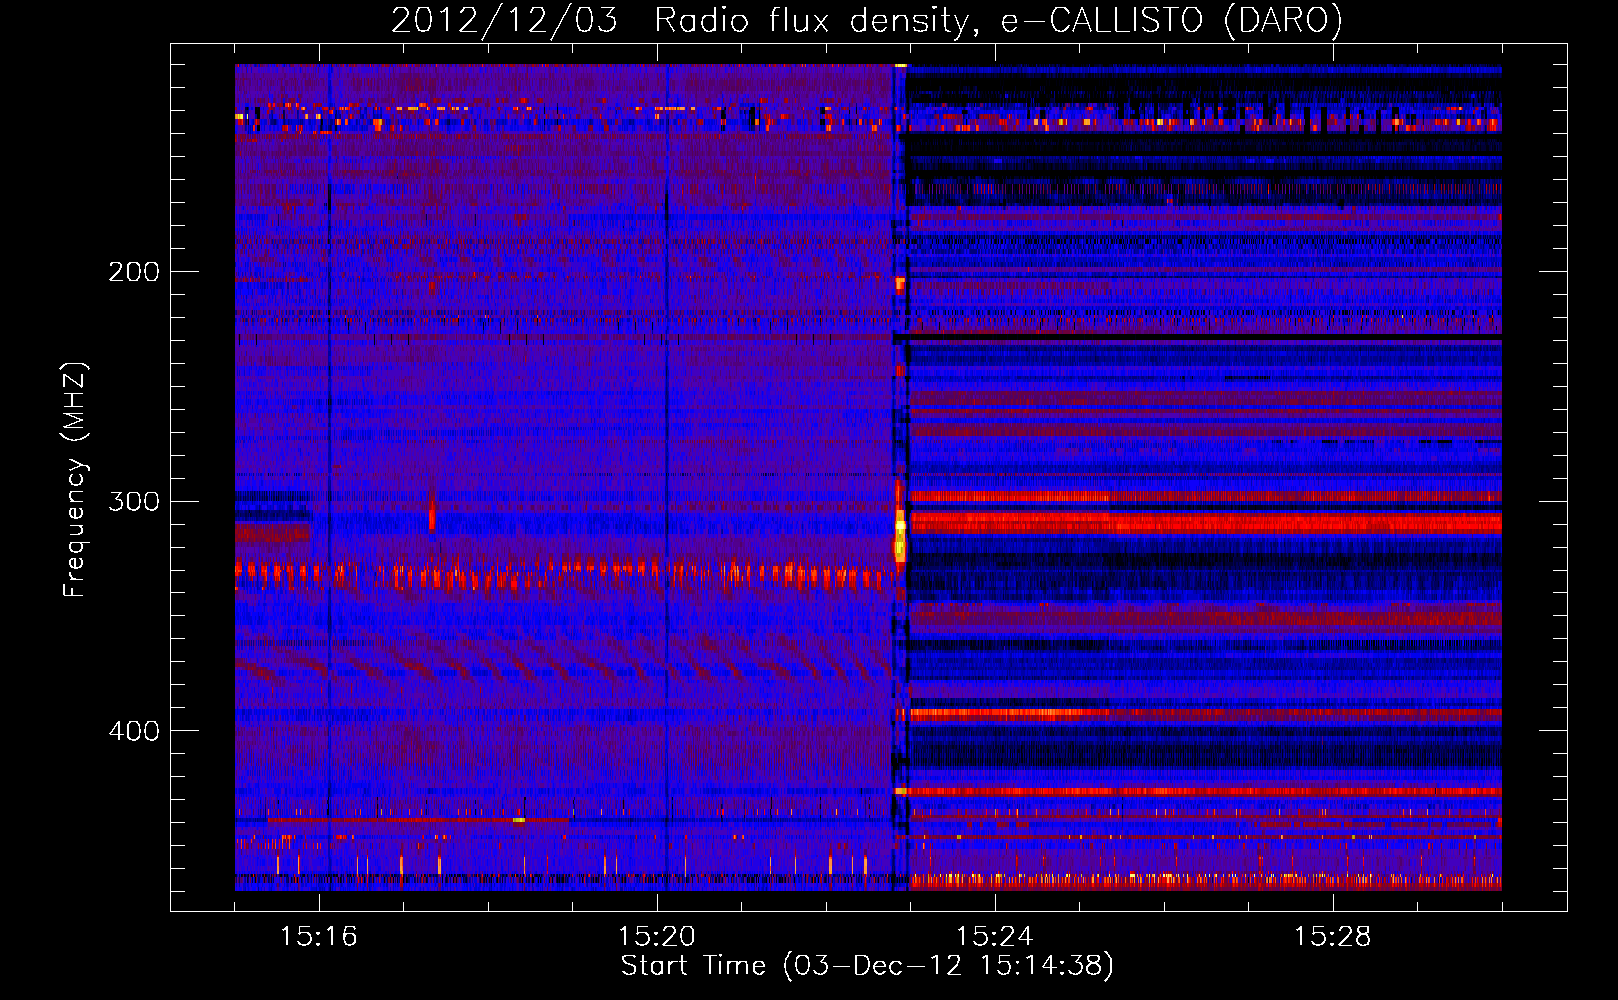
Task: Click the '15:16' time tick label
Action: coord(319,937)
